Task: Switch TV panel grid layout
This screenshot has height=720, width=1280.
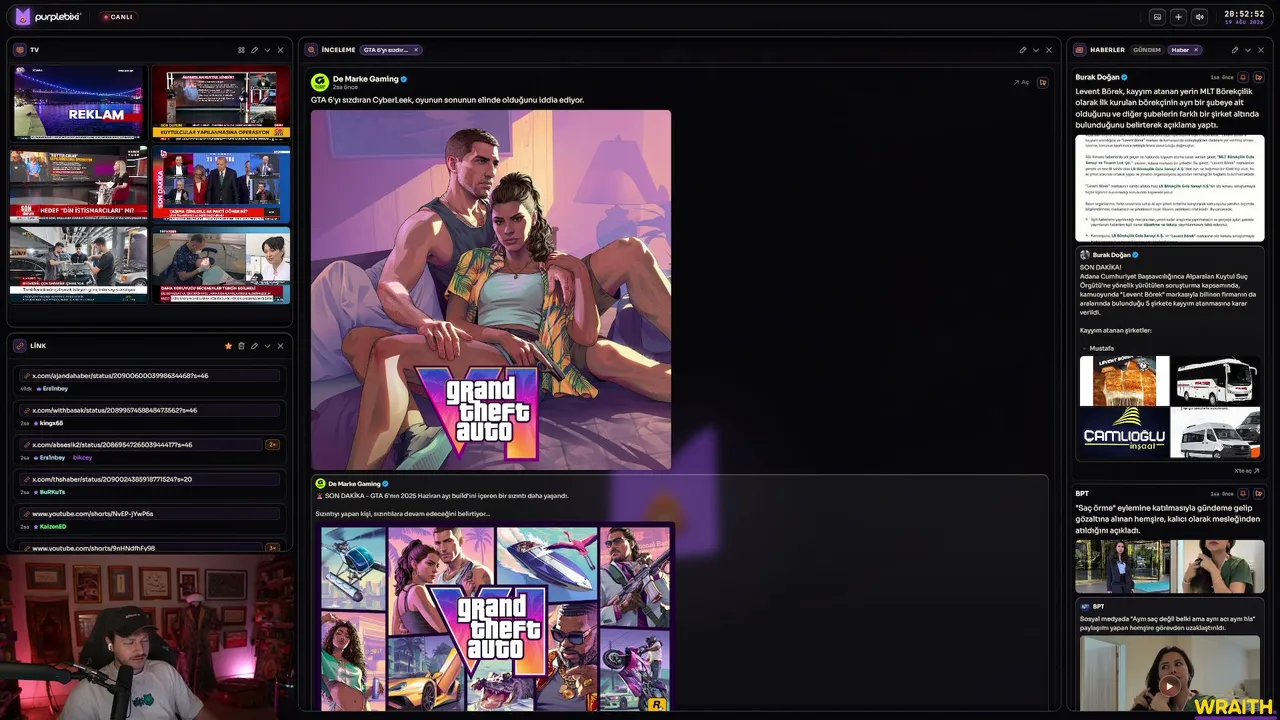Action: pos(241,50)
